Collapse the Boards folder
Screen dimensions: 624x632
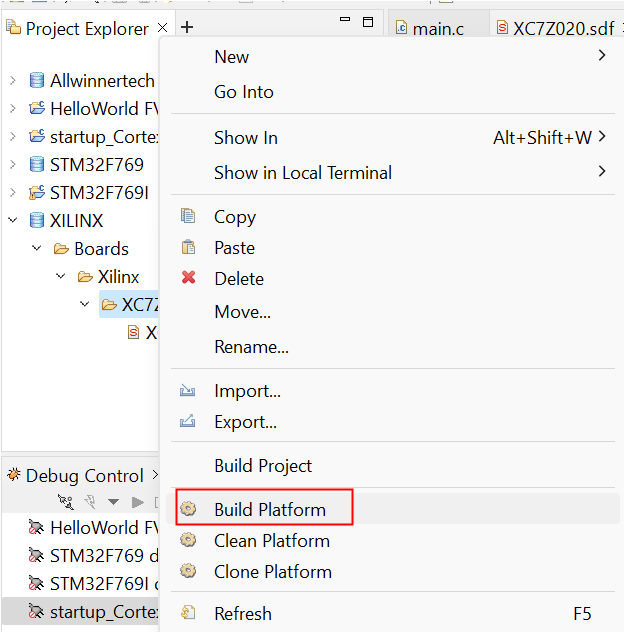pyautogui.click(x=36, y=249)
